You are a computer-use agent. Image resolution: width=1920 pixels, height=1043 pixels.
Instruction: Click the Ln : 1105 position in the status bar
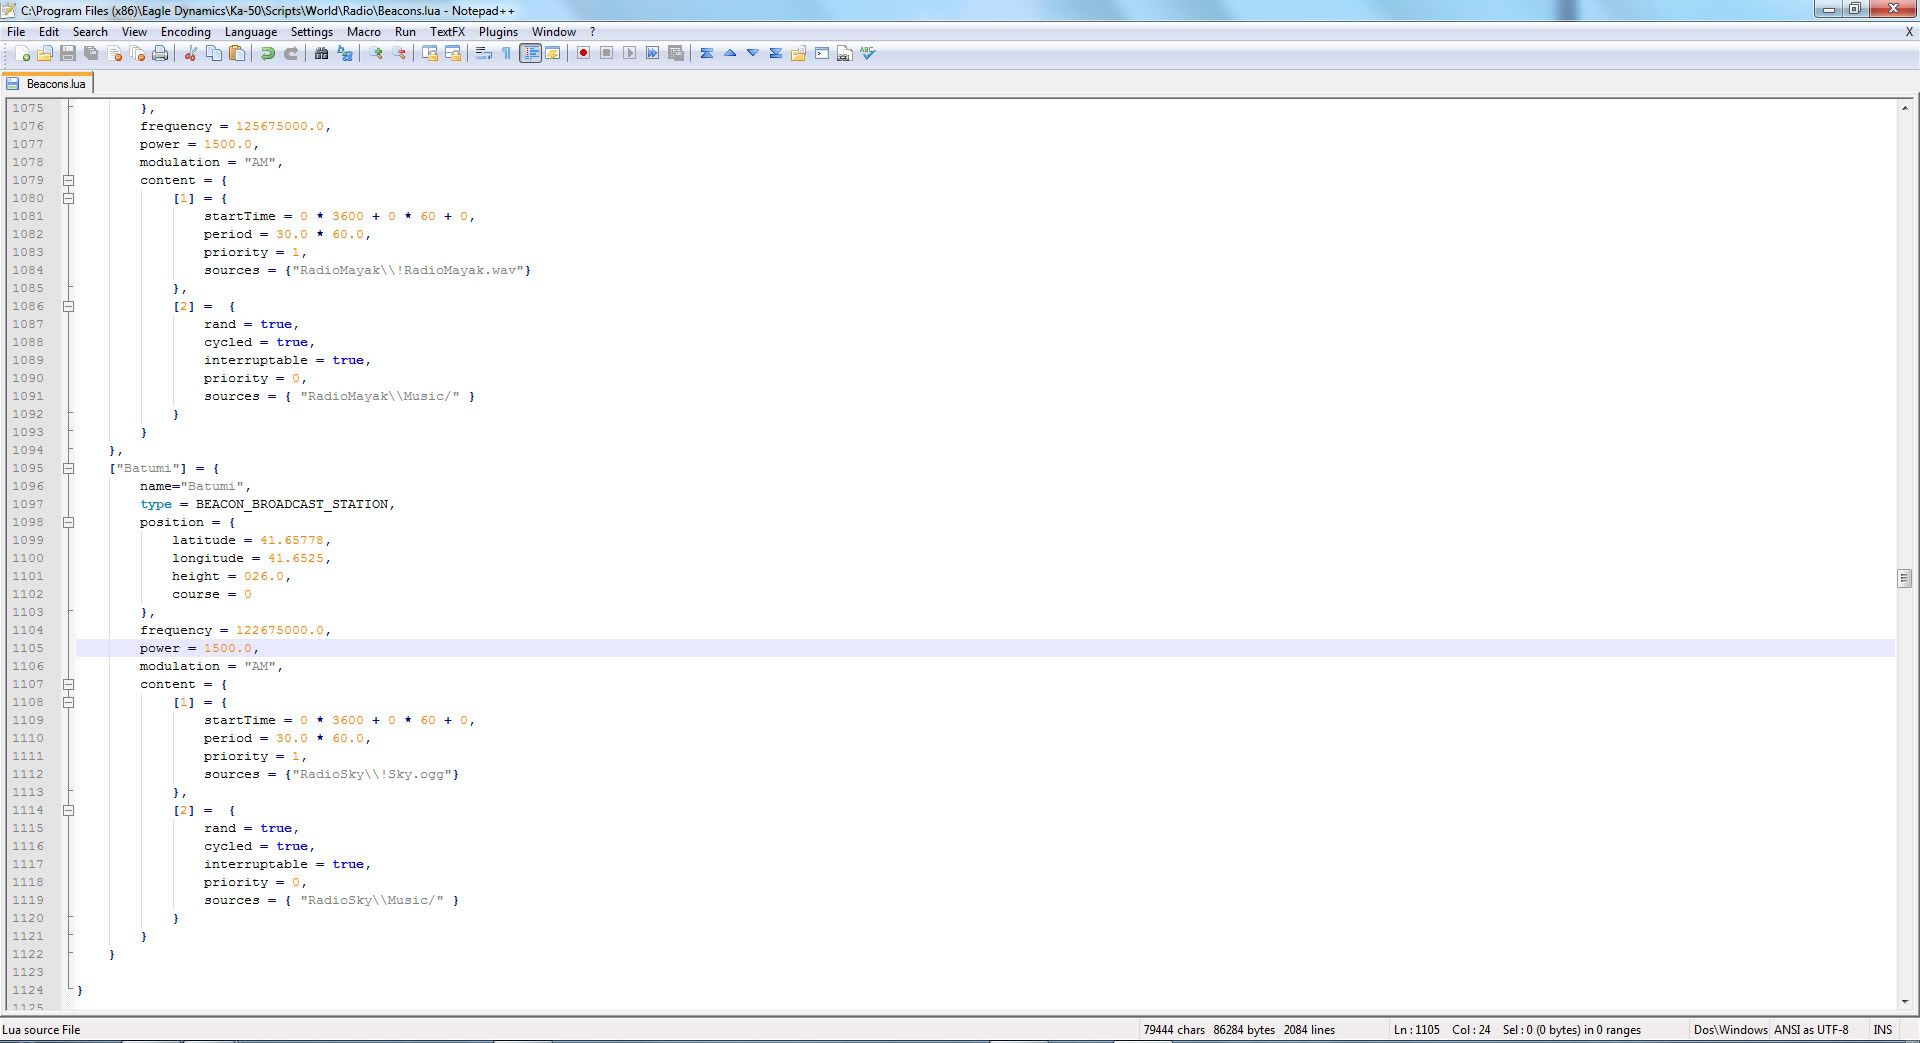click(1416, 1030)
